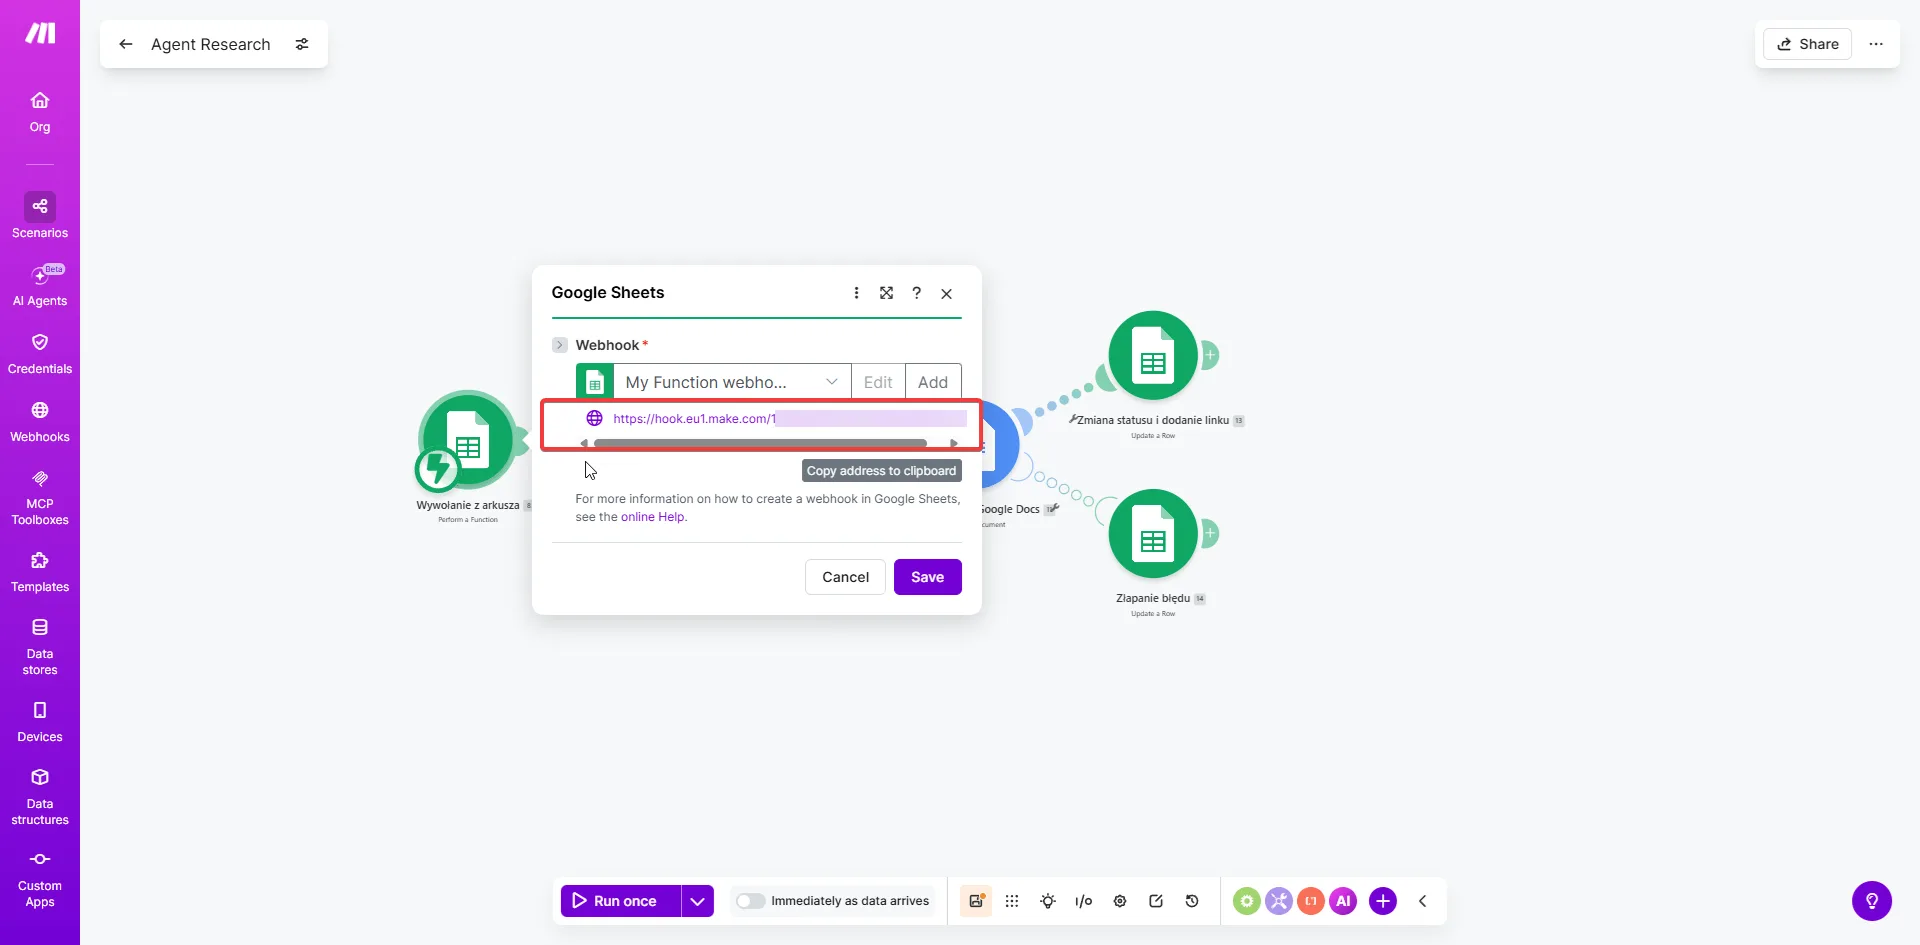Open AI Agents section
The width and height of the screenshot is (1920, 945).
(x=40, y=285)
